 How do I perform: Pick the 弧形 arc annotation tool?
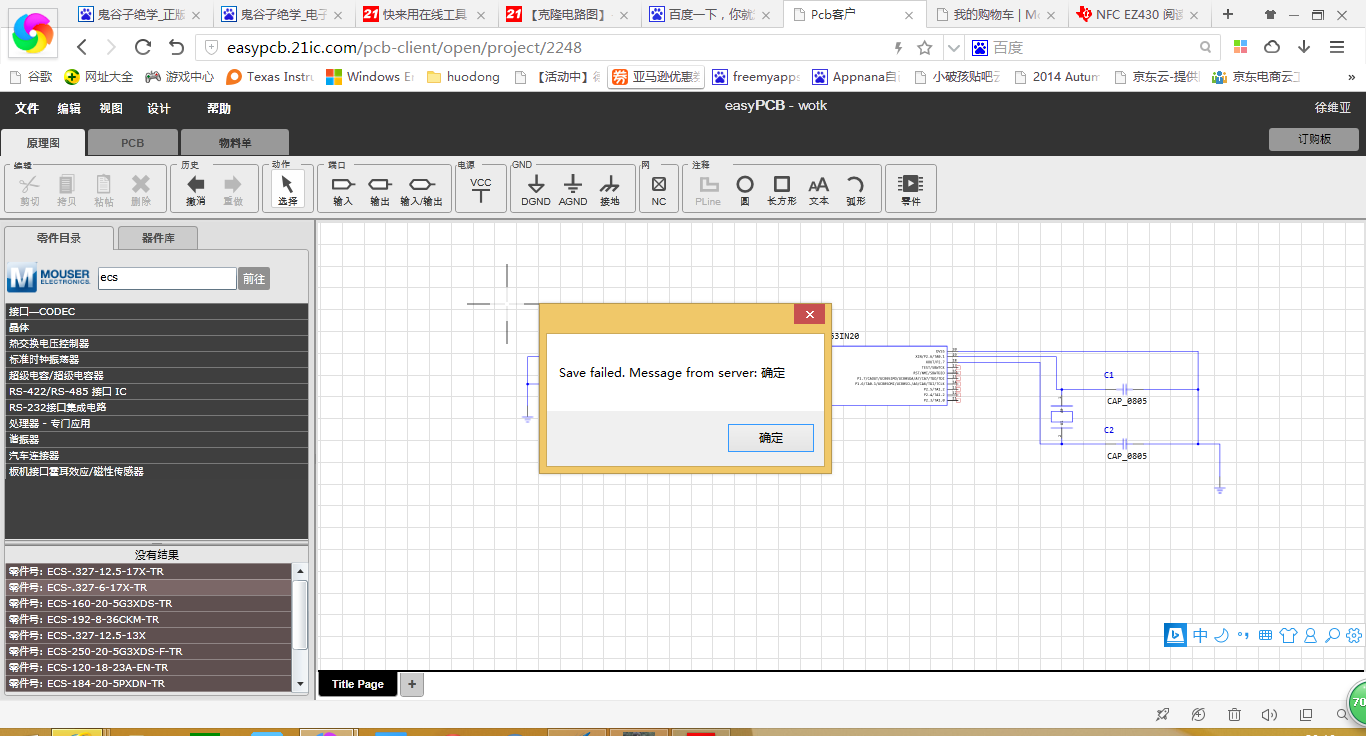856,188
